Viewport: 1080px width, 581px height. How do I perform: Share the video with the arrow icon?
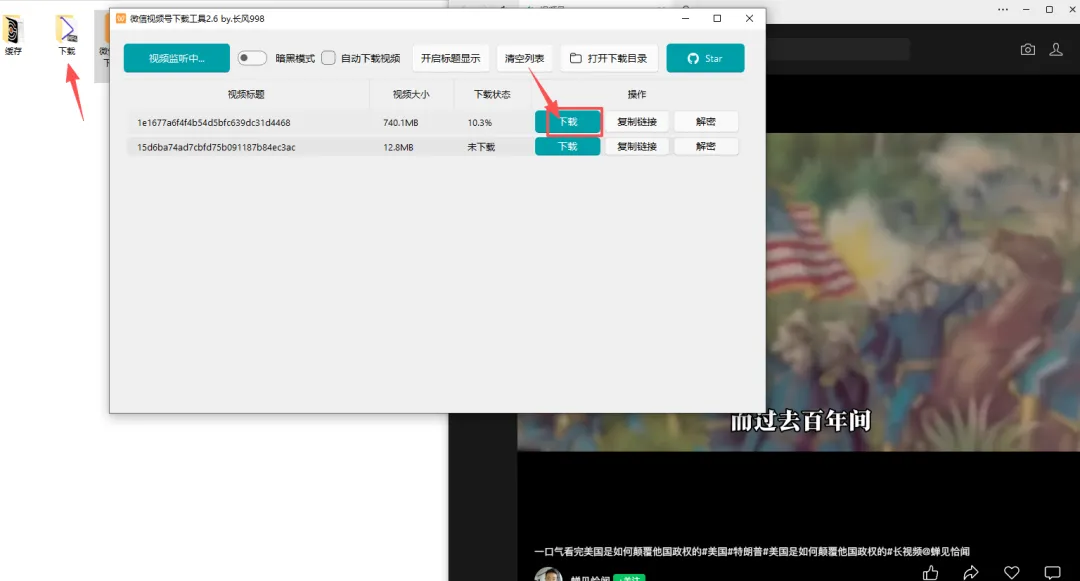(x=971, y=573)
